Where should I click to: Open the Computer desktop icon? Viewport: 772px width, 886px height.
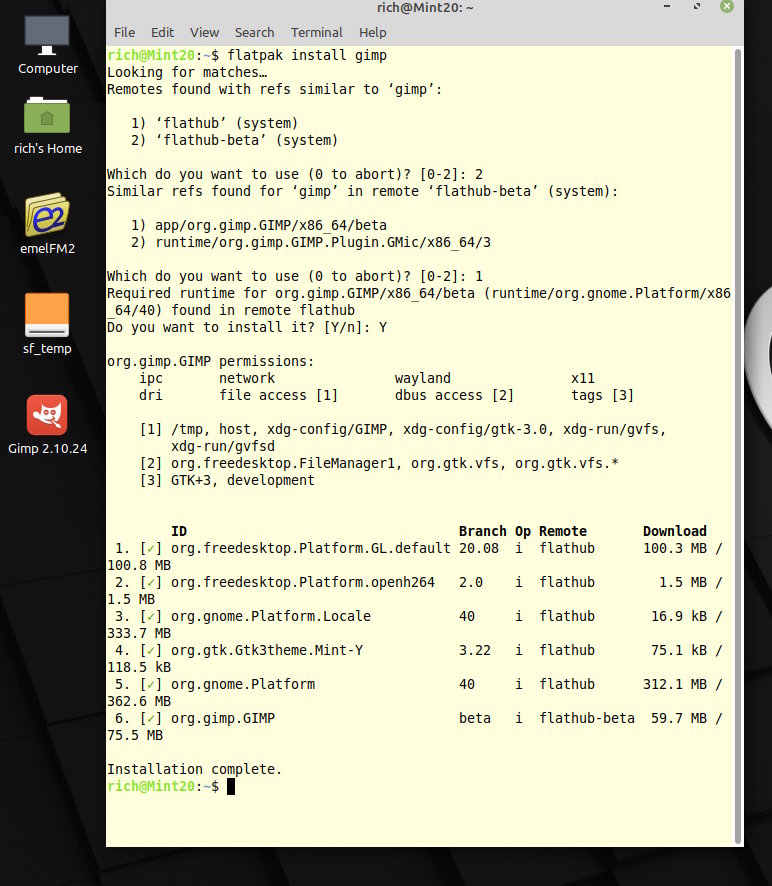[47, 45]
